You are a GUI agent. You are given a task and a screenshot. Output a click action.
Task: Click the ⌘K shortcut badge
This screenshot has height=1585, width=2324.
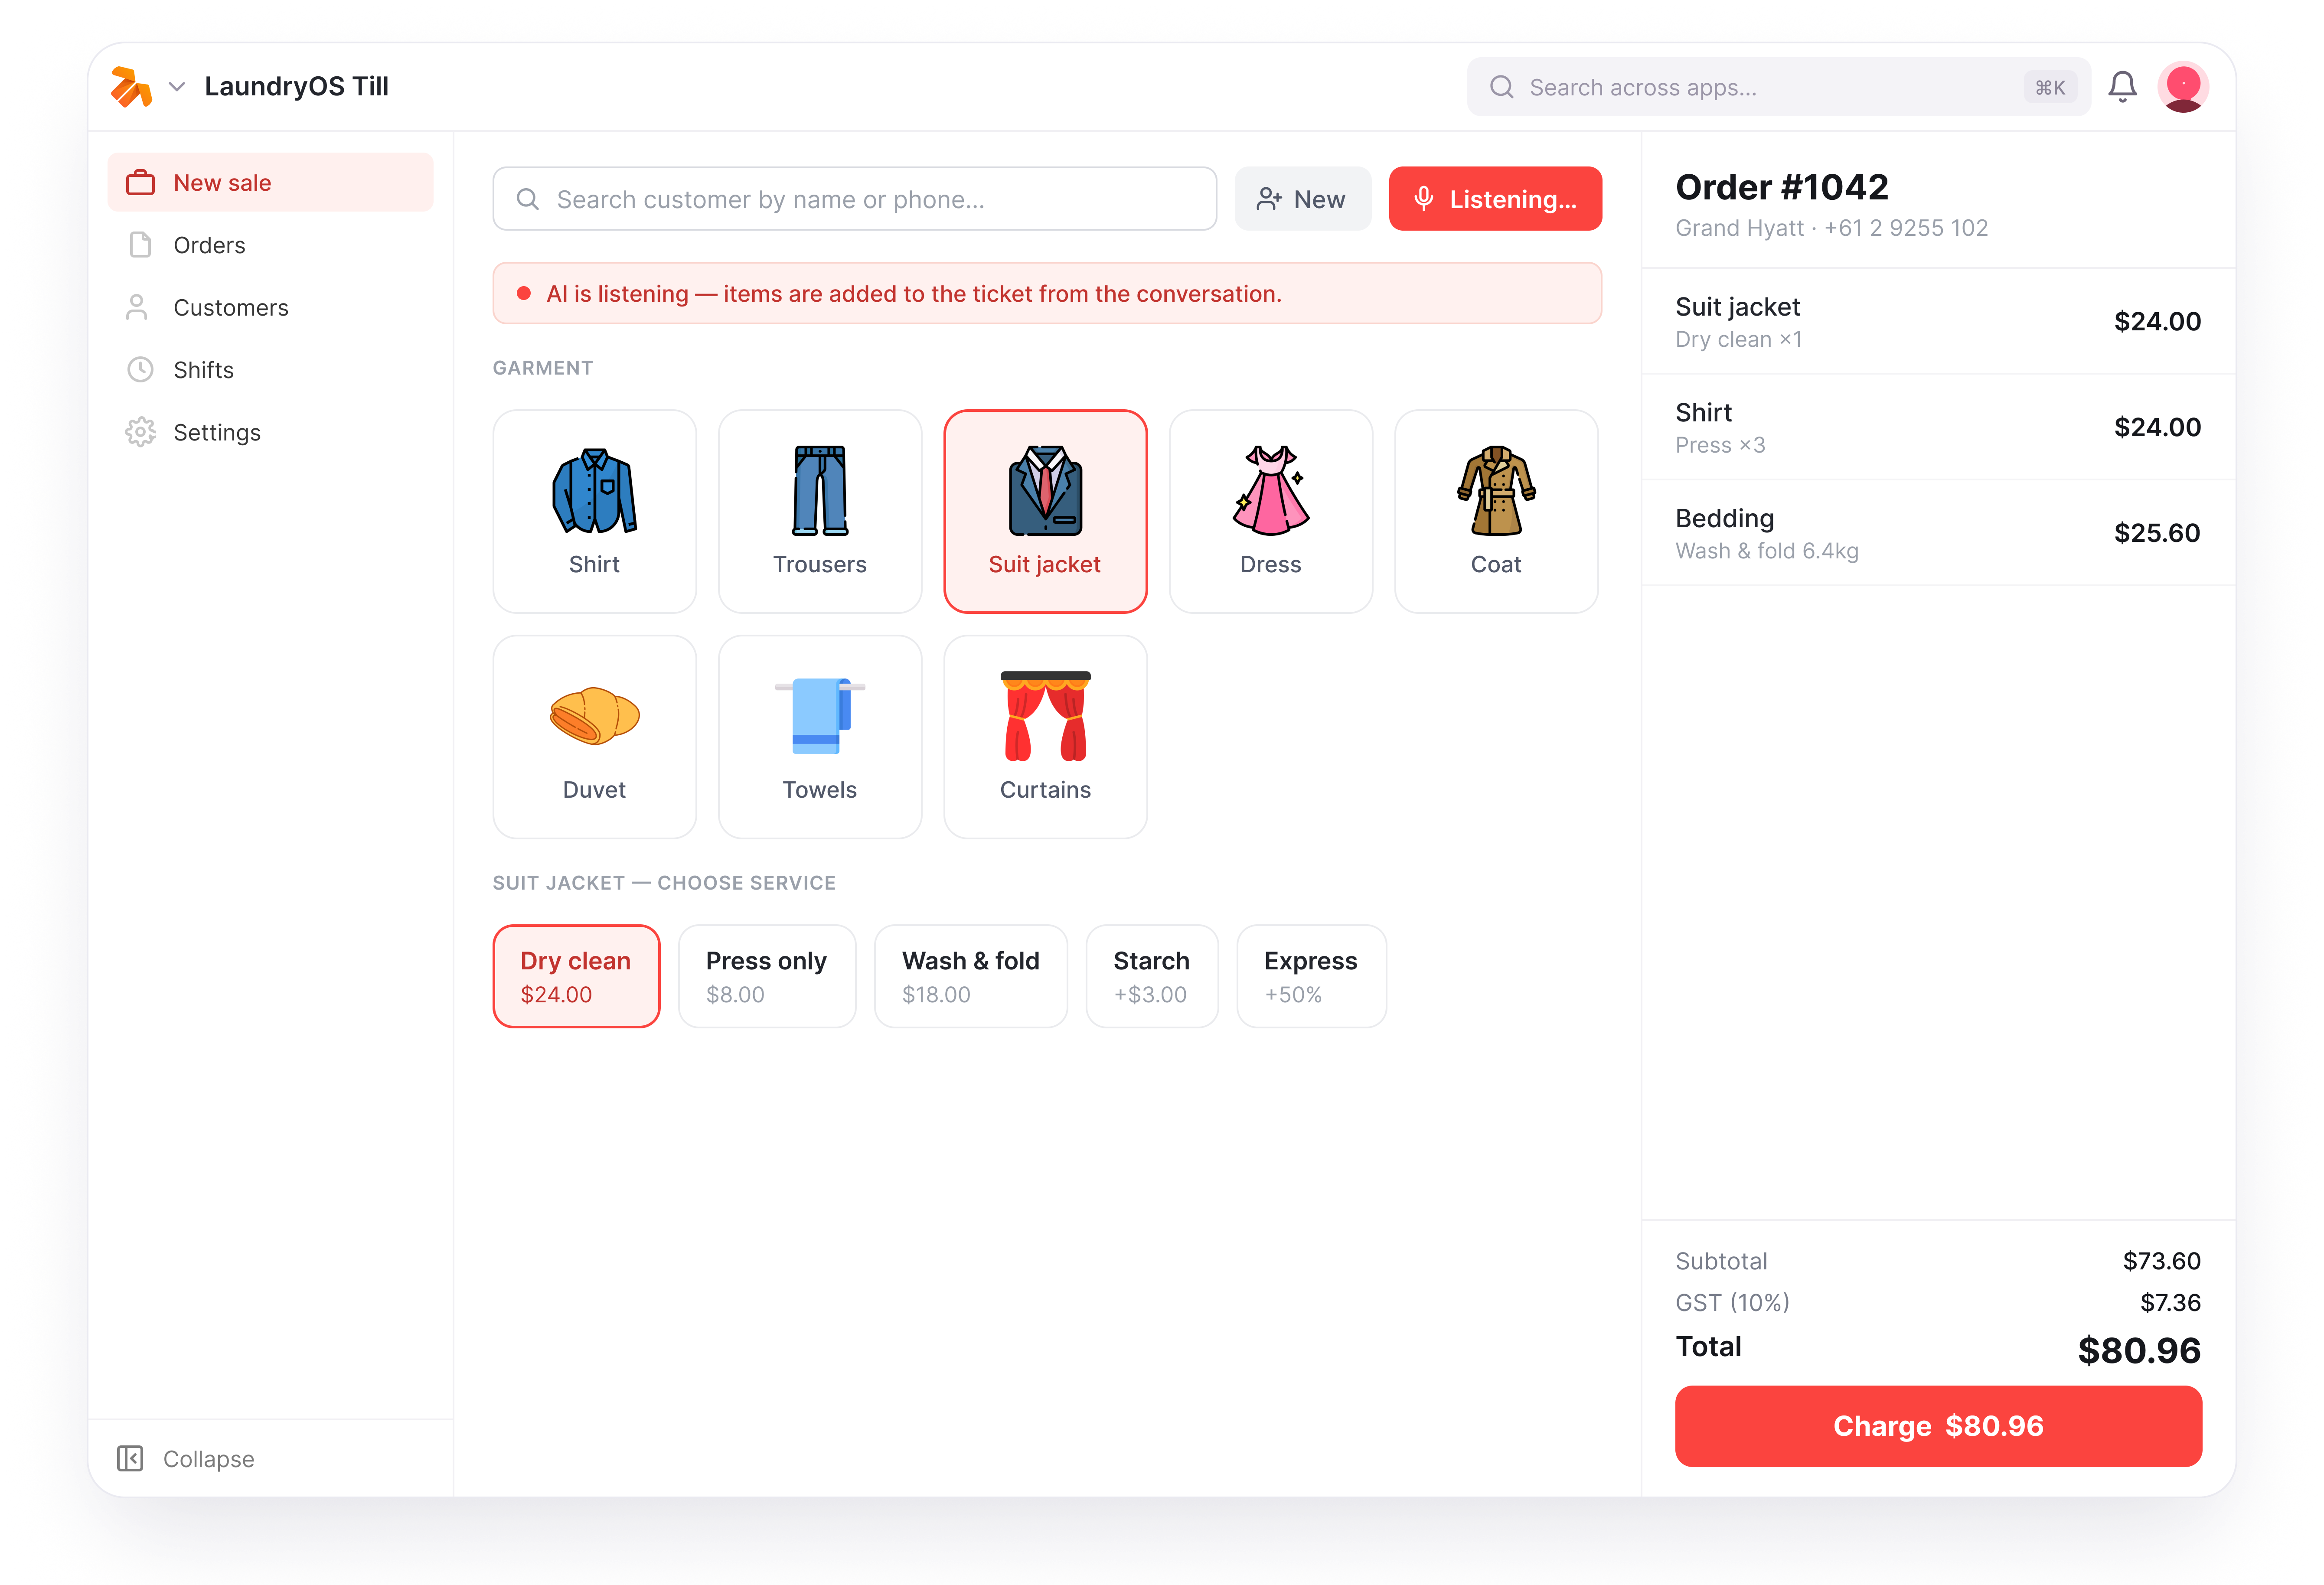2050,87
